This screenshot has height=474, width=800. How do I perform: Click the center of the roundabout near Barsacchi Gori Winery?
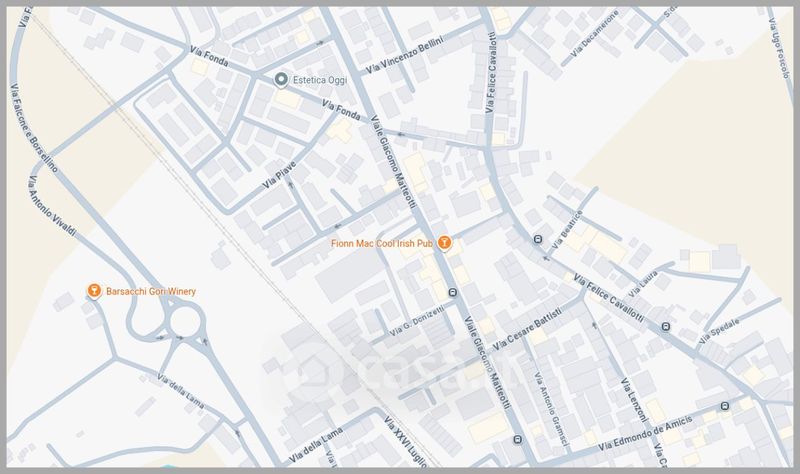185,321
